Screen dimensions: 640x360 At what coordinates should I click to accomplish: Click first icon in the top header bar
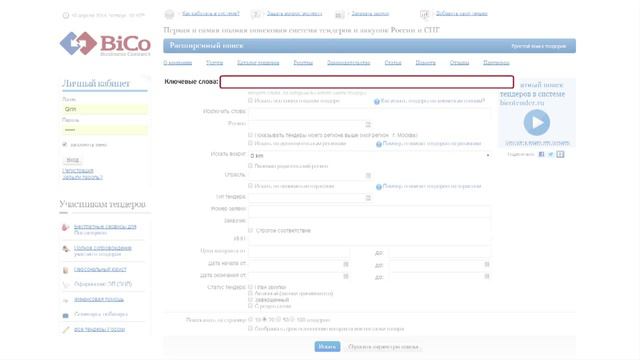169,15
